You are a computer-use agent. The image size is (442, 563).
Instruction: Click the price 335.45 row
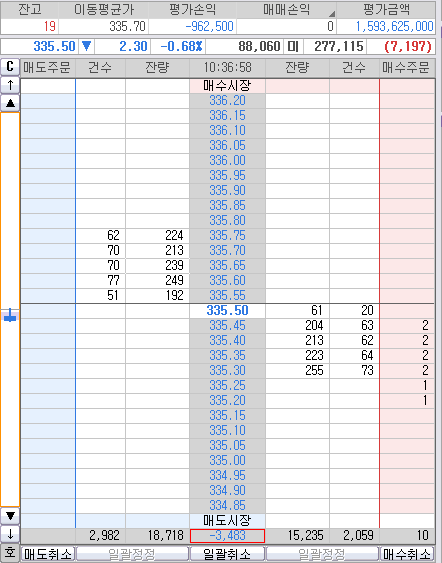click(227, 326)
